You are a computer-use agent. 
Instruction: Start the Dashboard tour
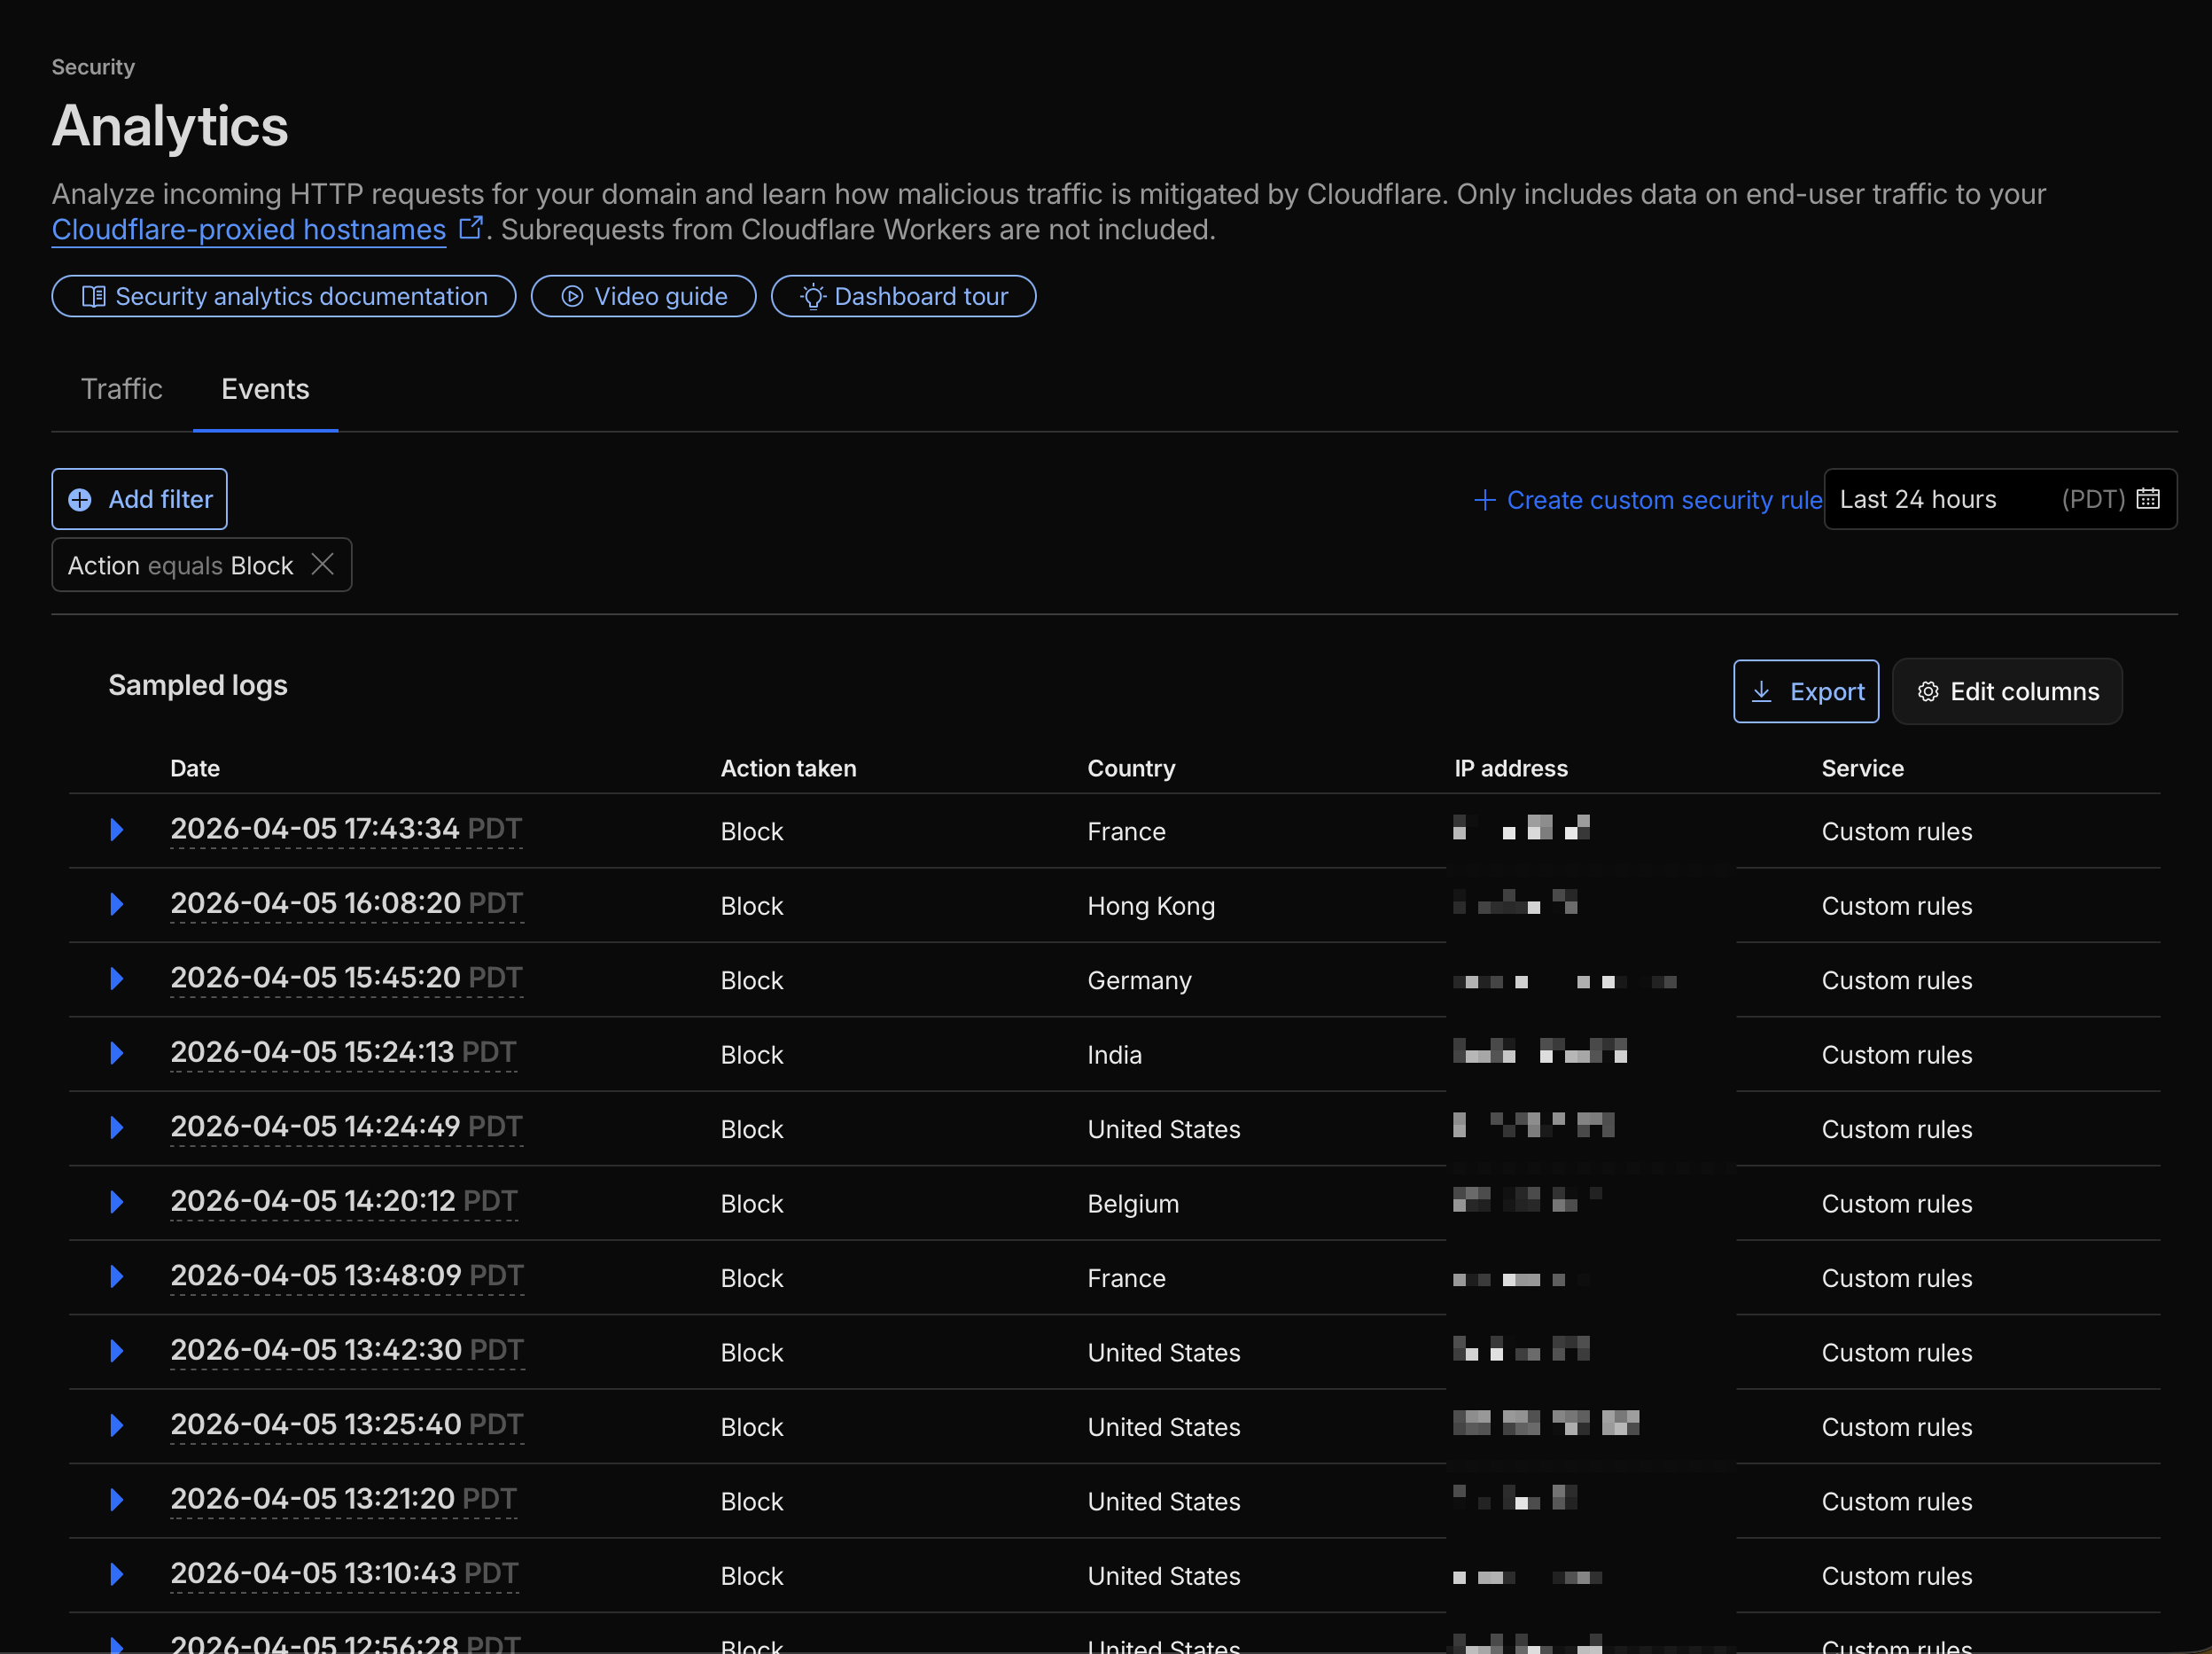[903, 297]
